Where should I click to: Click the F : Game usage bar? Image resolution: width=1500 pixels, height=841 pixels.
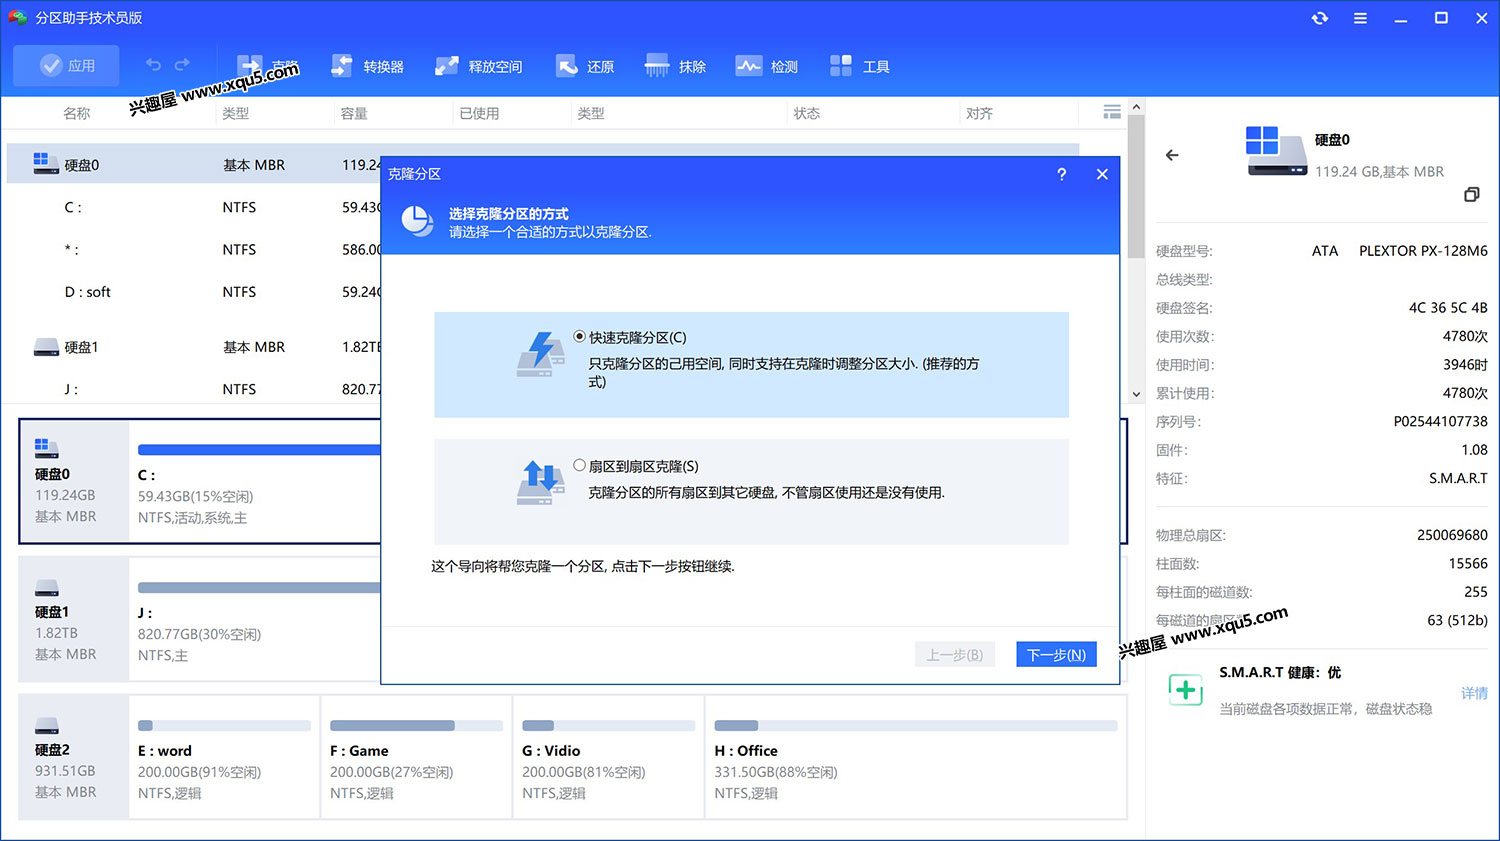pos(416,725)
